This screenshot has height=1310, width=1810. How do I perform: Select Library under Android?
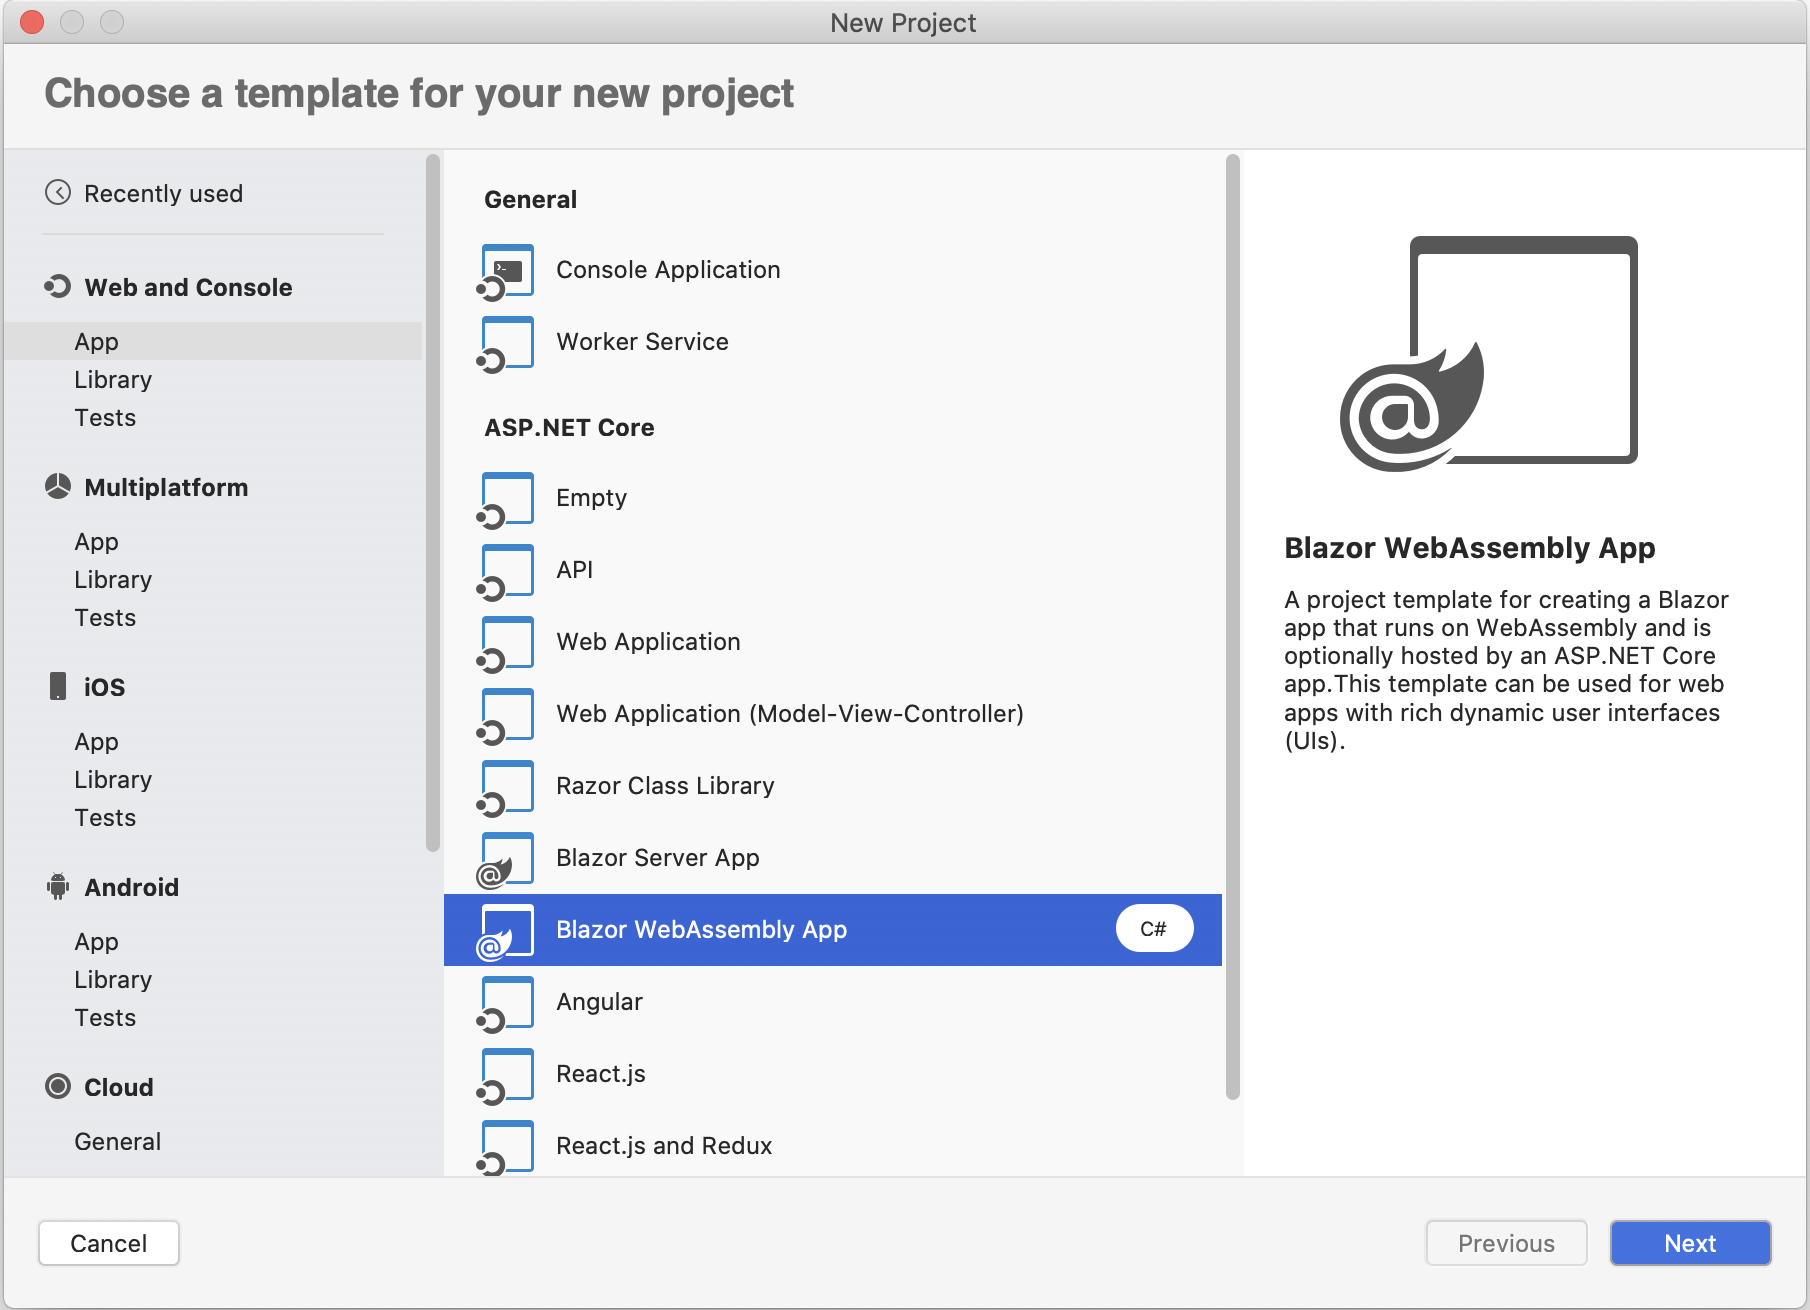113,980
